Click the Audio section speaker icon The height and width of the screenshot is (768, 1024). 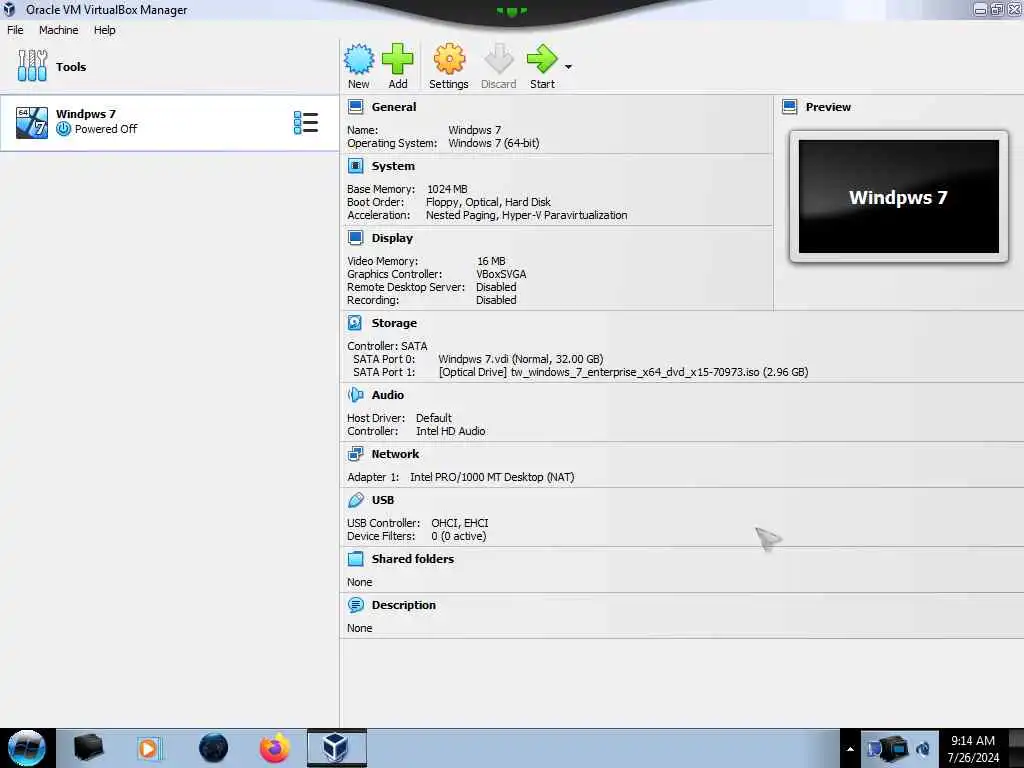[355, 395]
